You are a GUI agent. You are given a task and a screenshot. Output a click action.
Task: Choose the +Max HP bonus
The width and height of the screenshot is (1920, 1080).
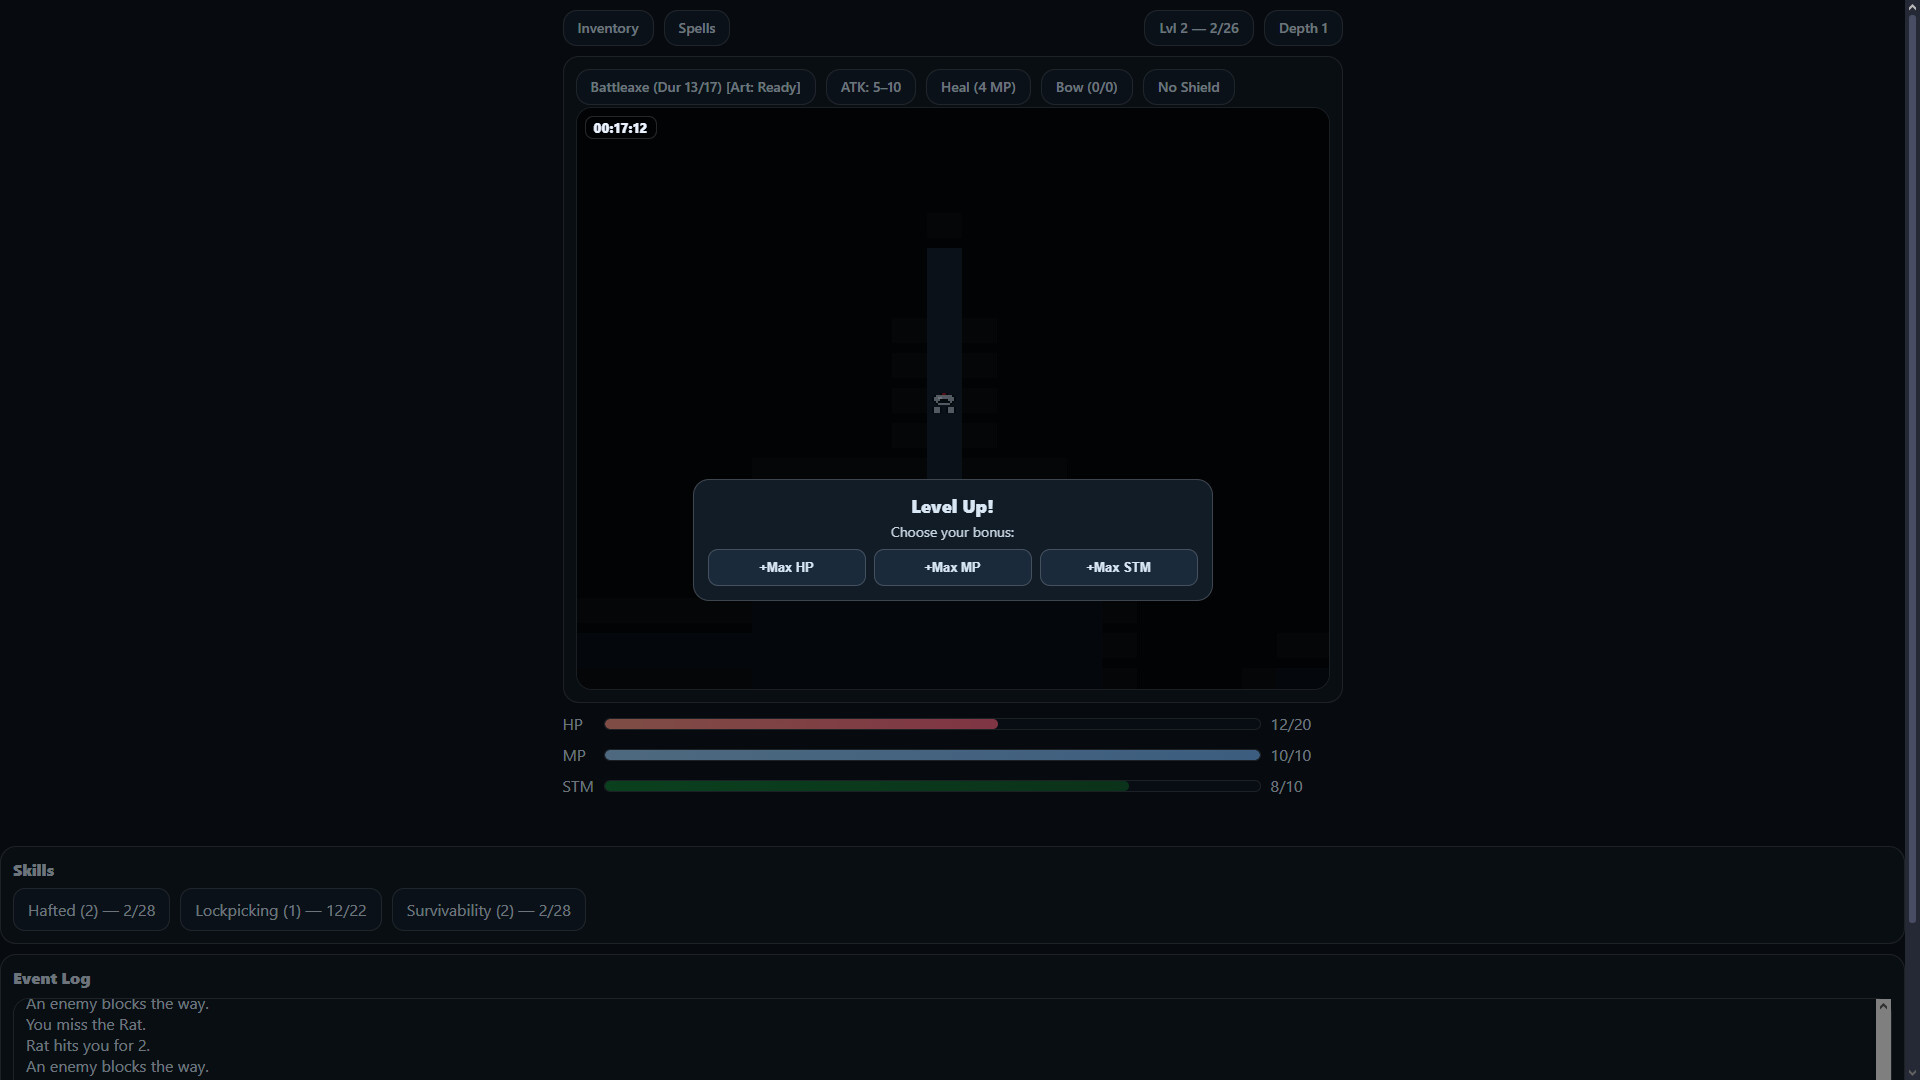(786, 567)
